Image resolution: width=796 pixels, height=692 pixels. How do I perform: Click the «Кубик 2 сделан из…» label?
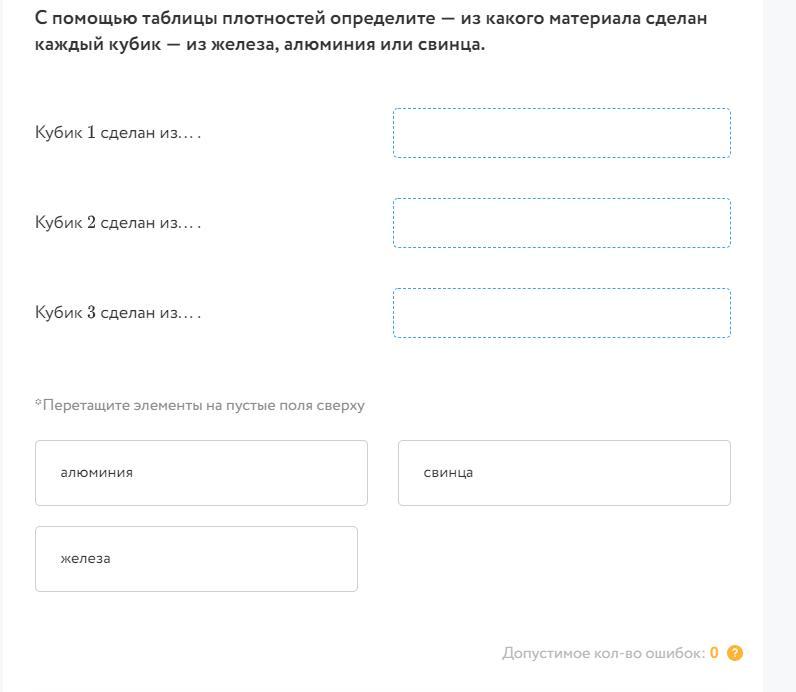click(x=118, y=223)
